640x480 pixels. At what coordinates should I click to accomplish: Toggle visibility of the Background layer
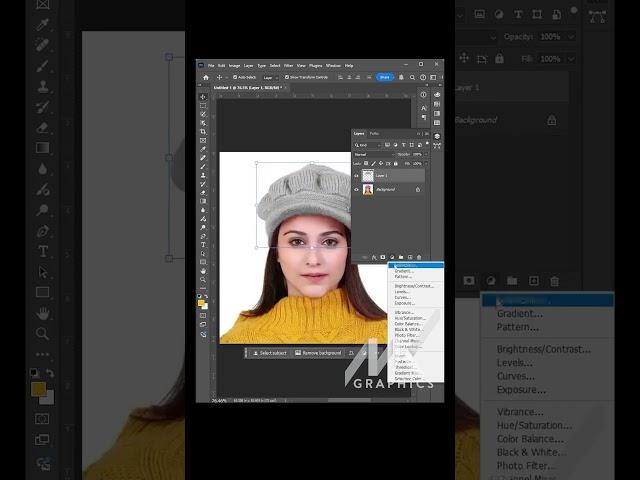[356, 189]
